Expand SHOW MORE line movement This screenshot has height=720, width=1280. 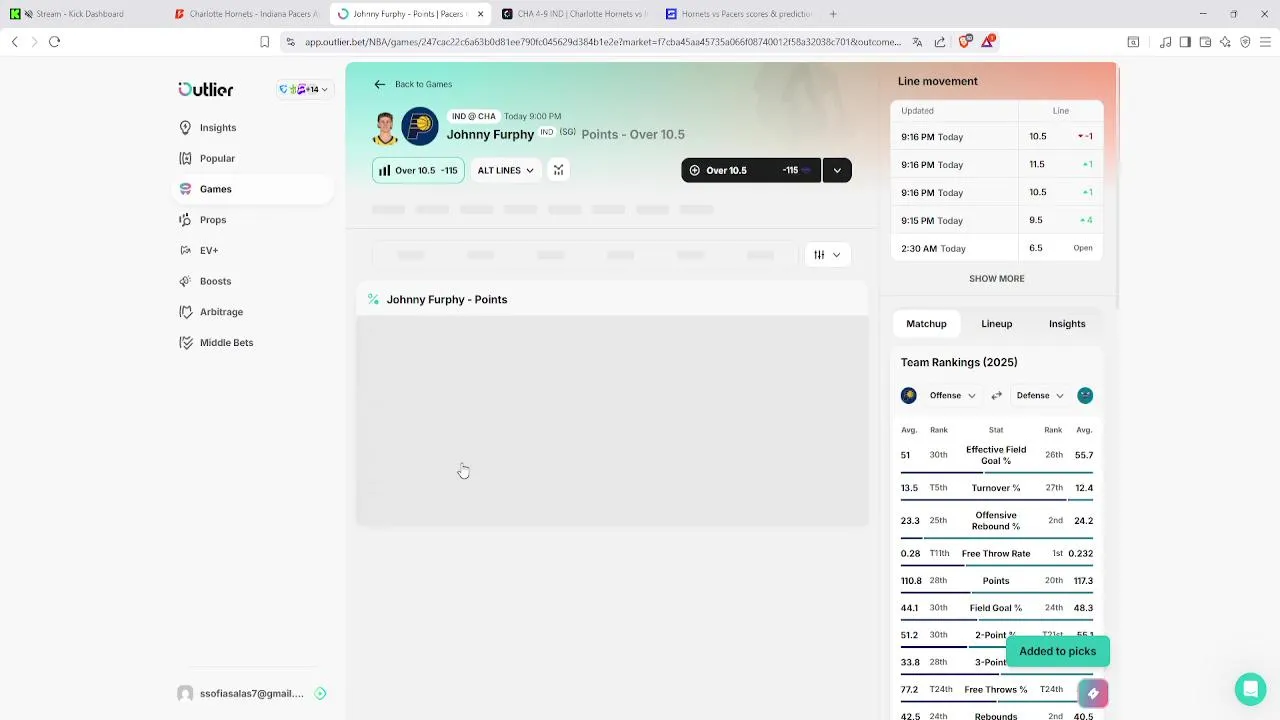(996, 278)
